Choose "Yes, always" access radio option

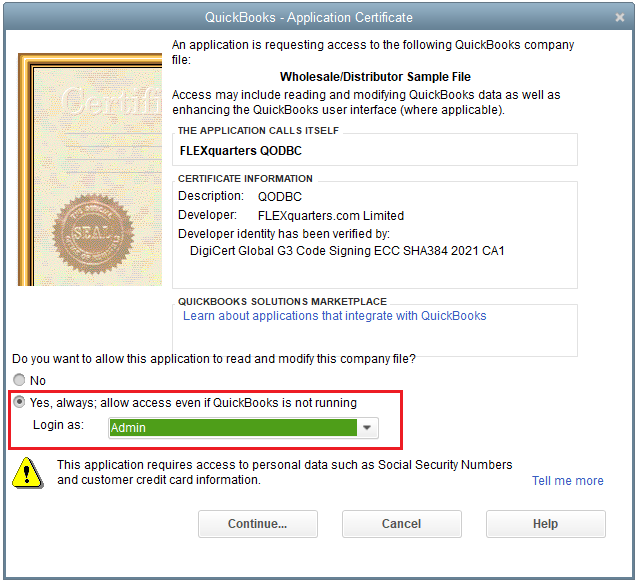click(x=20, y=403)
